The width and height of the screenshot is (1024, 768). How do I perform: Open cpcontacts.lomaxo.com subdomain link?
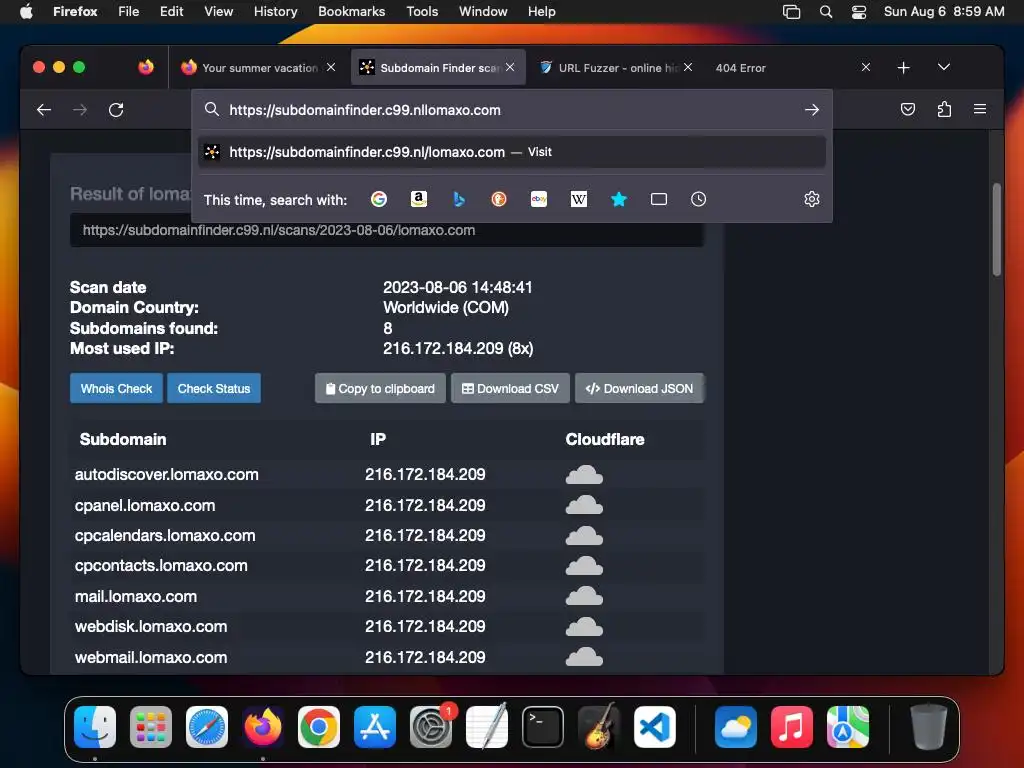click(x=161, y=566)
